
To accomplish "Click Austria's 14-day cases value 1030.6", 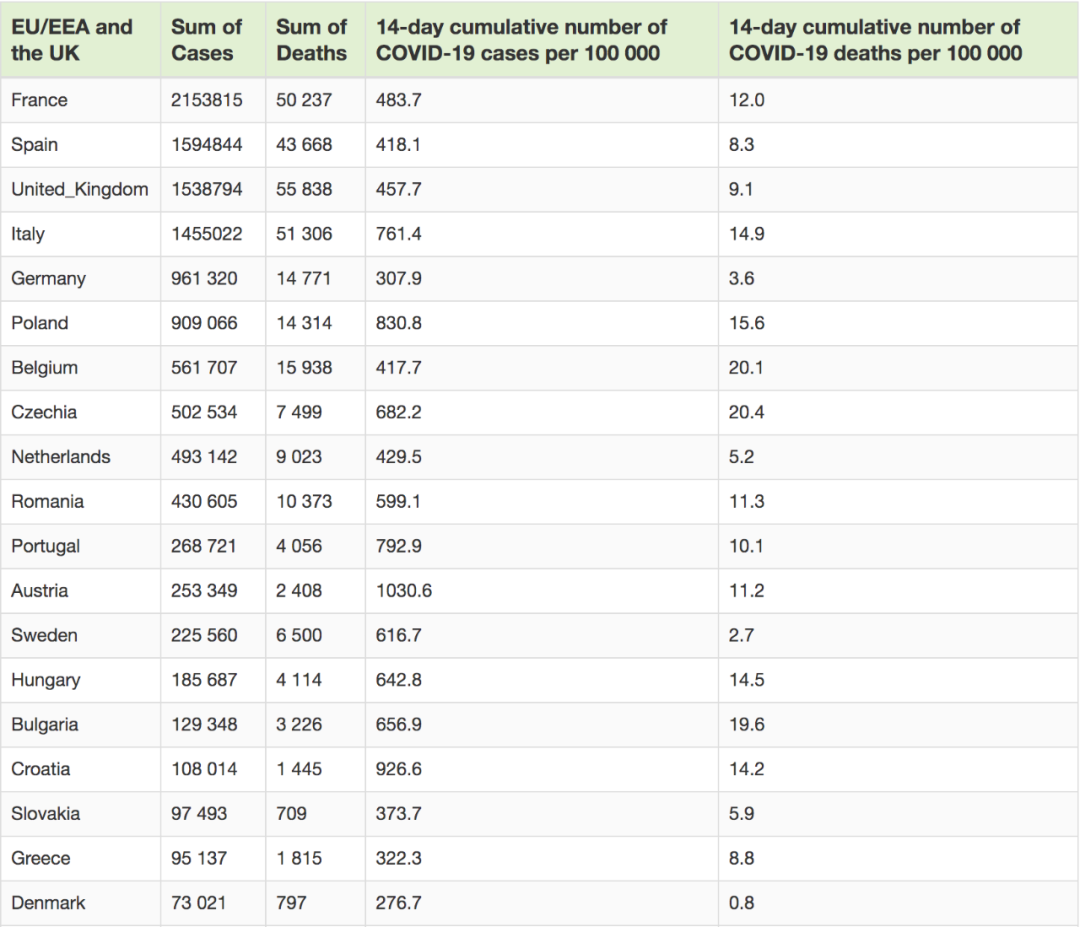I will [404, 591].
